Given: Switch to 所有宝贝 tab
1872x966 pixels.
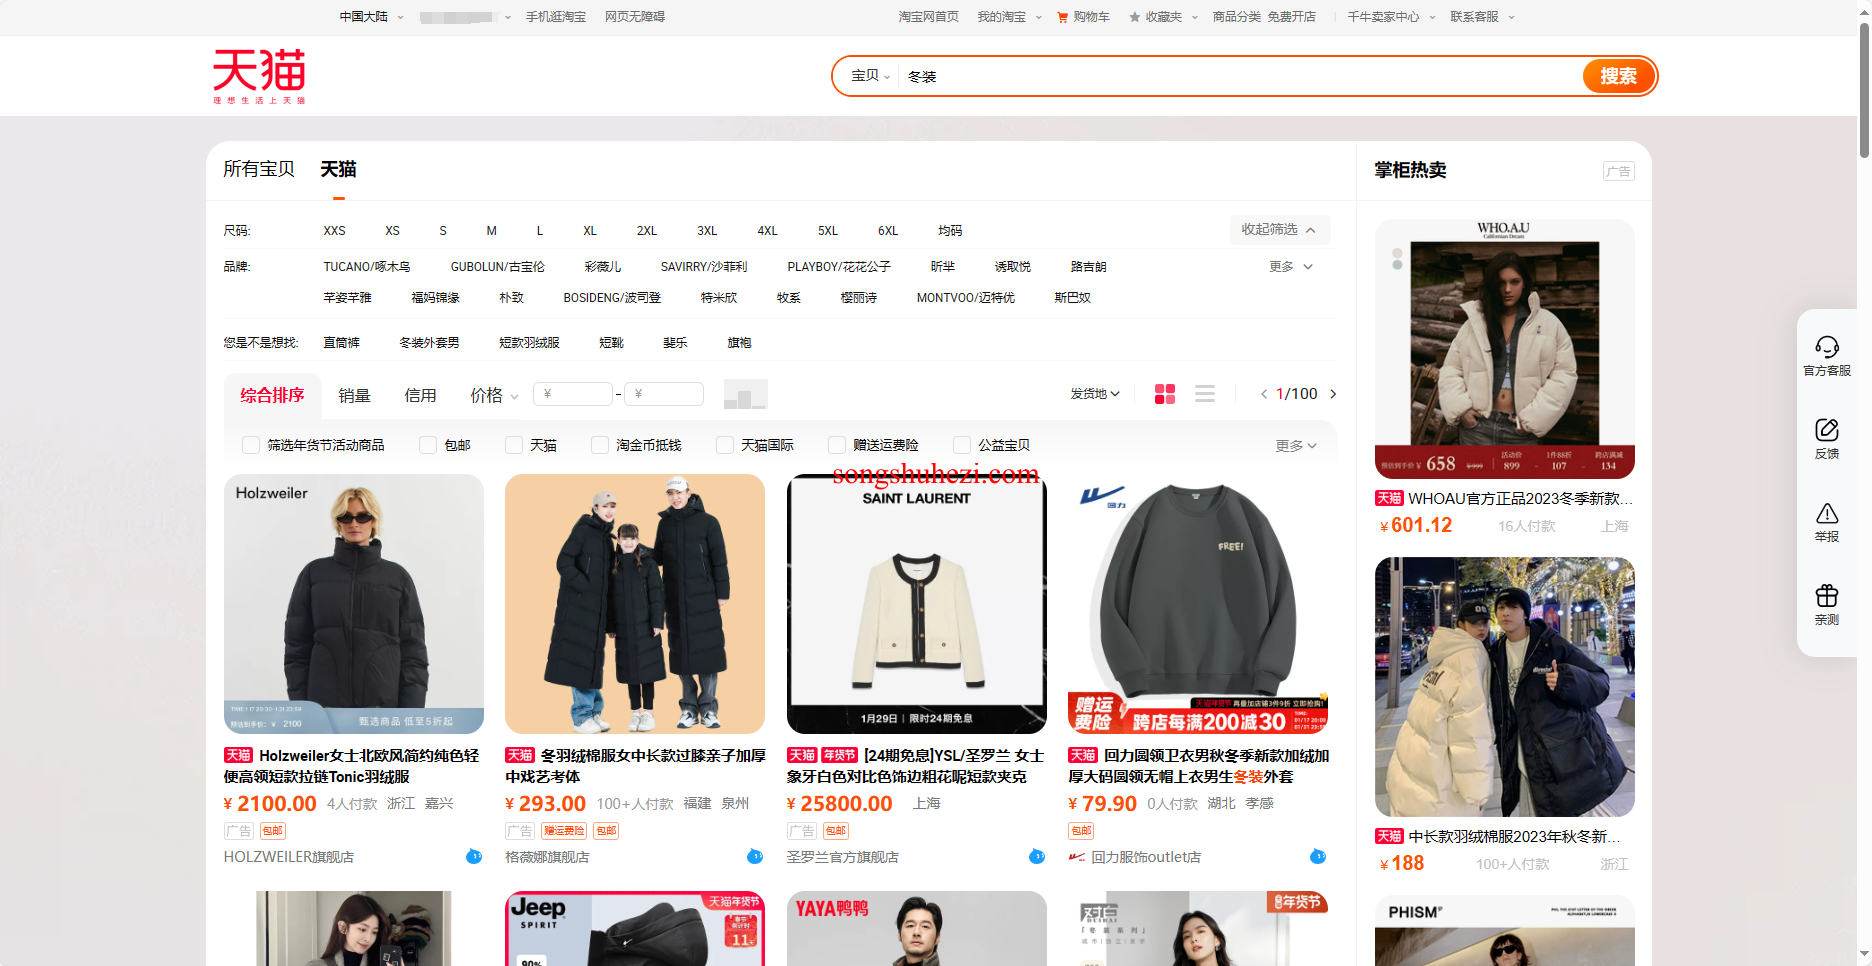Looking at the screenshot, I should [259, 169].
